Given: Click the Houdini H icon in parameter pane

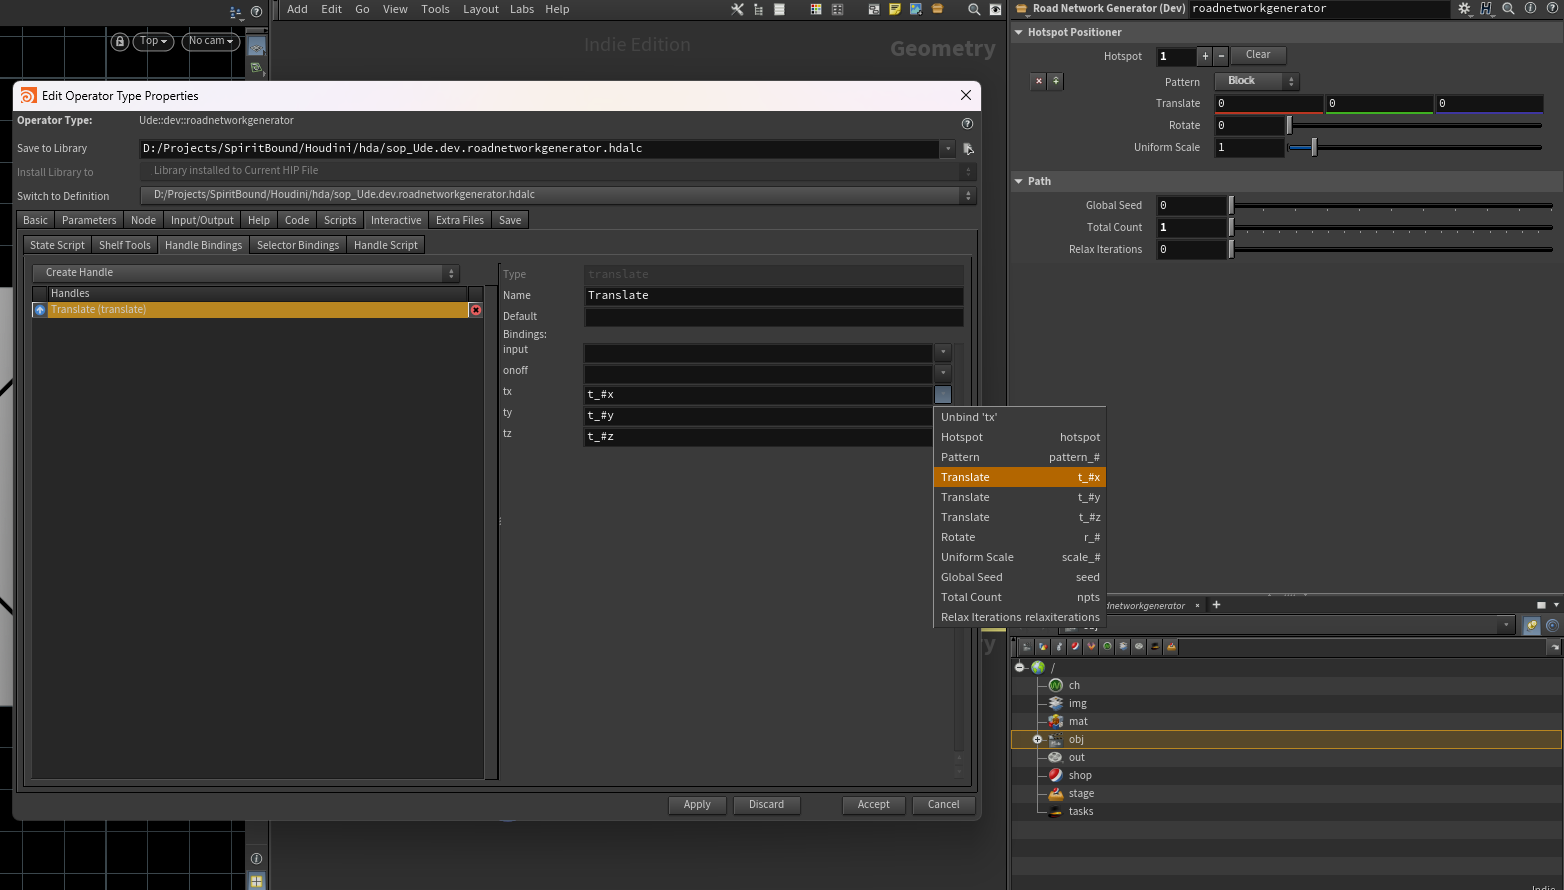Looking at the screenshot, I should coord(1486,8).
